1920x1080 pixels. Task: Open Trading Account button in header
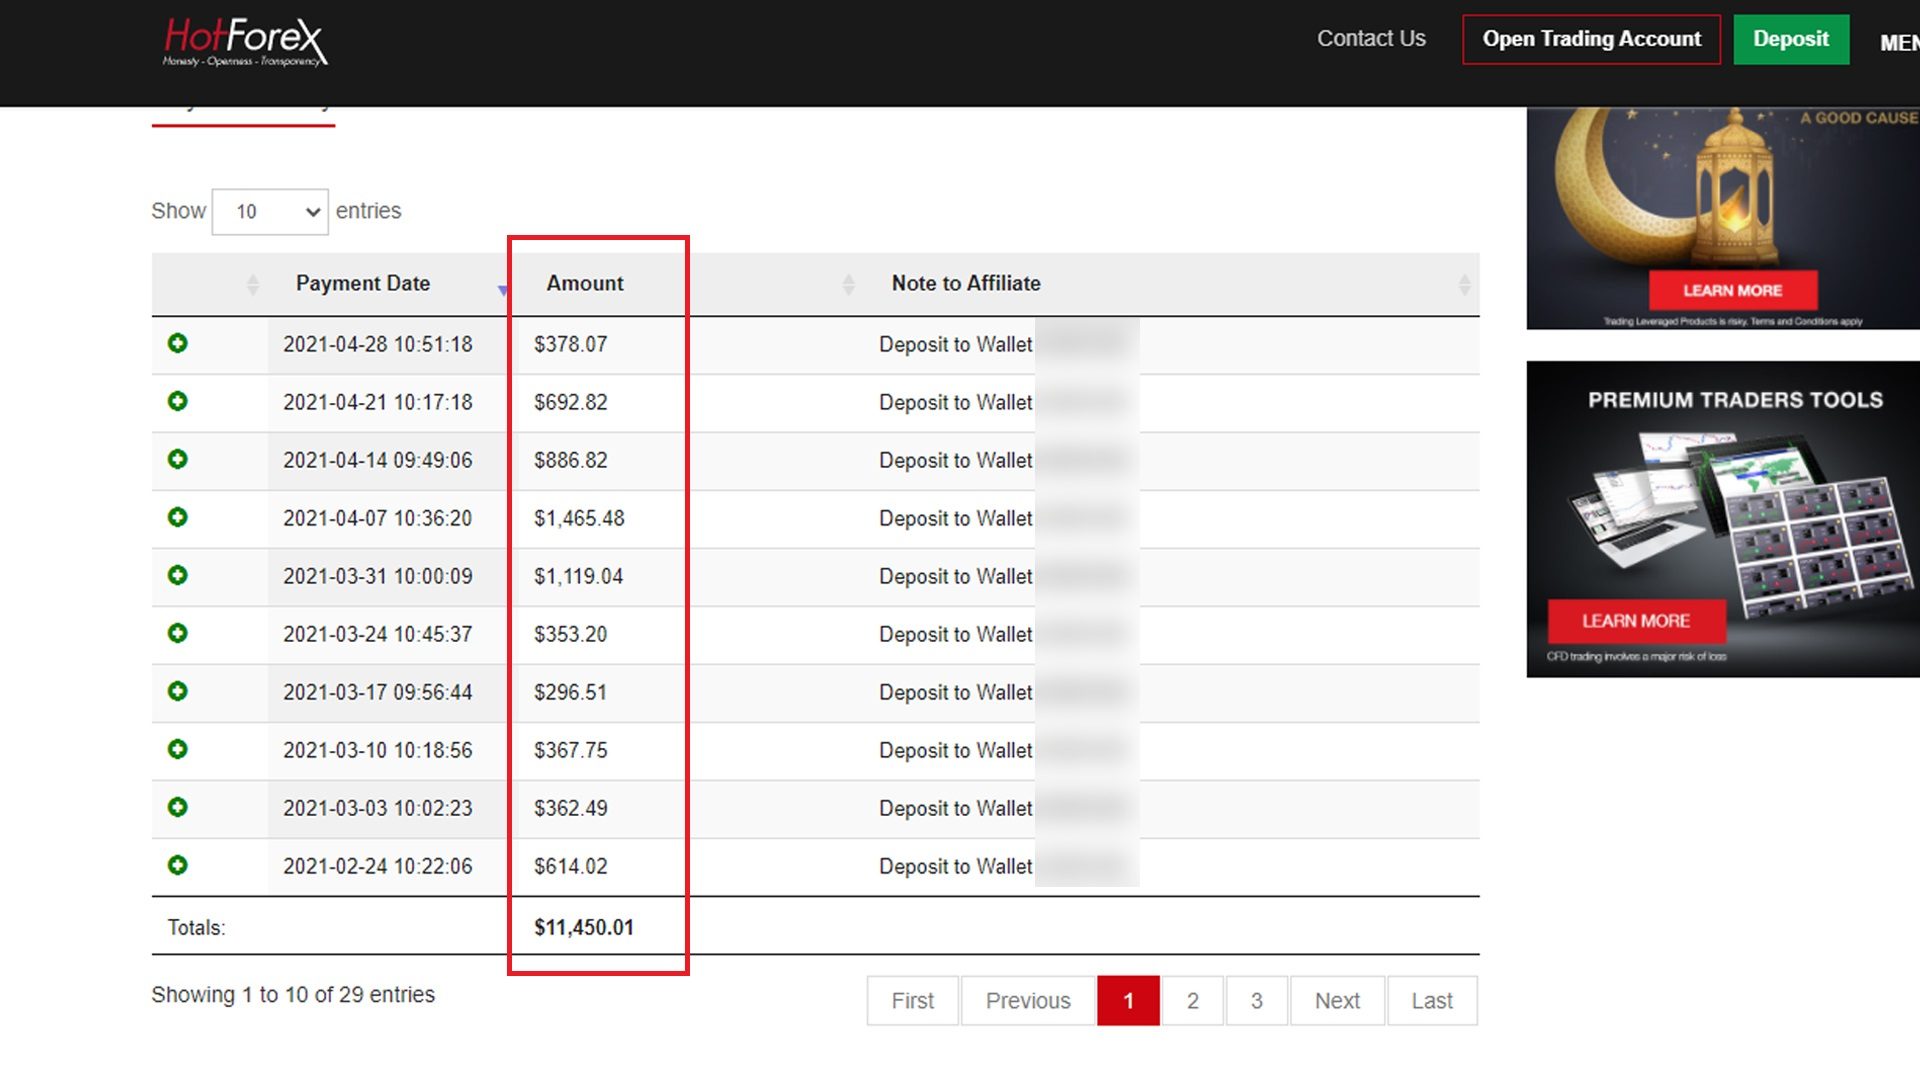pos(1591,40)
